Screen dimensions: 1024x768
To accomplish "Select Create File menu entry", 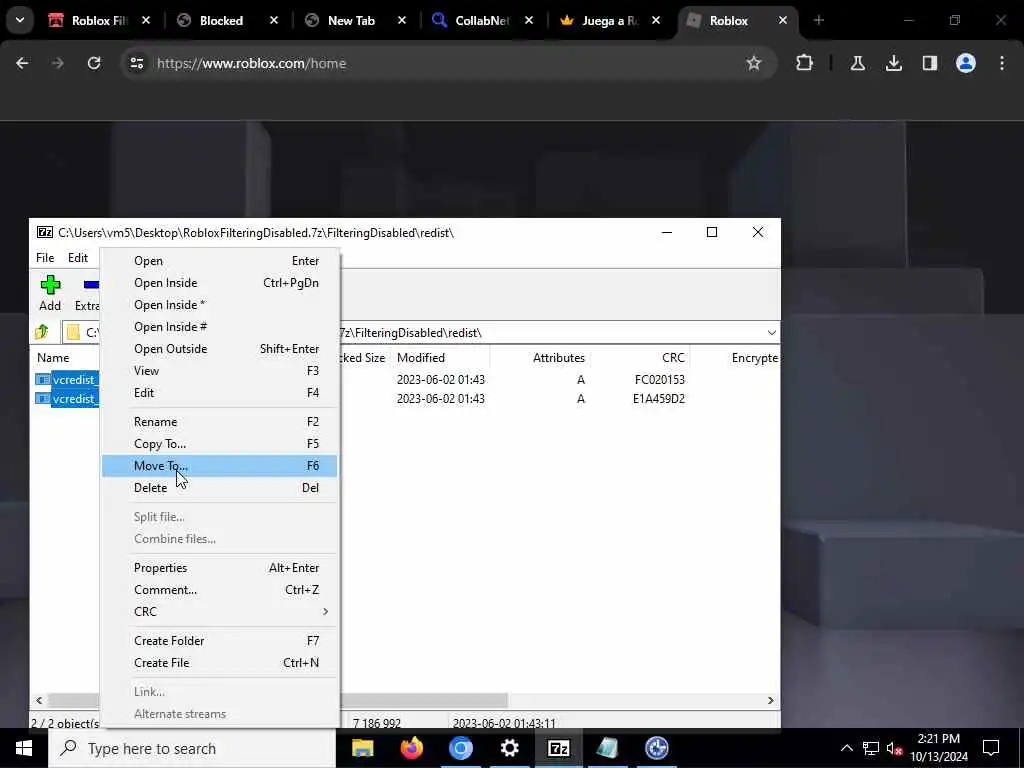I will tap(219, 663).
